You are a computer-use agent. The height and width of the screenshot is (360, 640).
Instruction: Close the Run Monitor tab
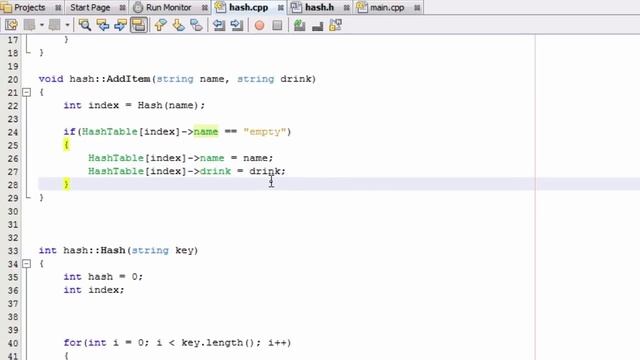point(204,8)
